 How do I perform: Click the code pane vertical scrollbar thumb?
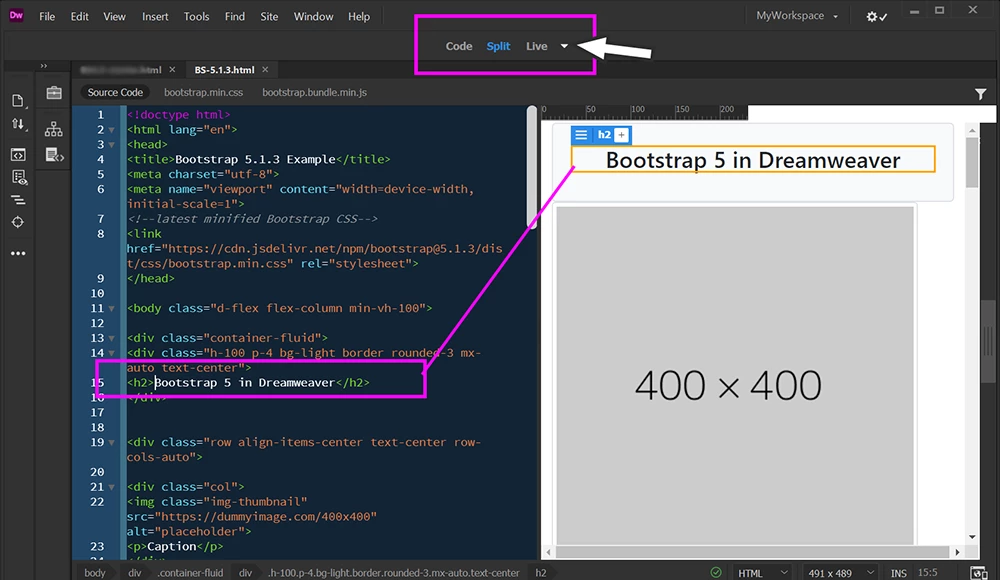531,167
